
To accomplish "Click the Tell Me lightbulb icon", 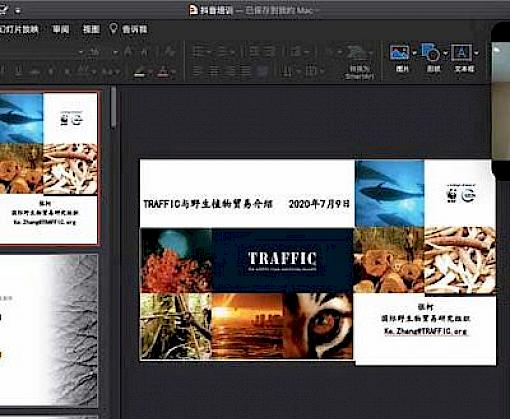I will point(113,29).
